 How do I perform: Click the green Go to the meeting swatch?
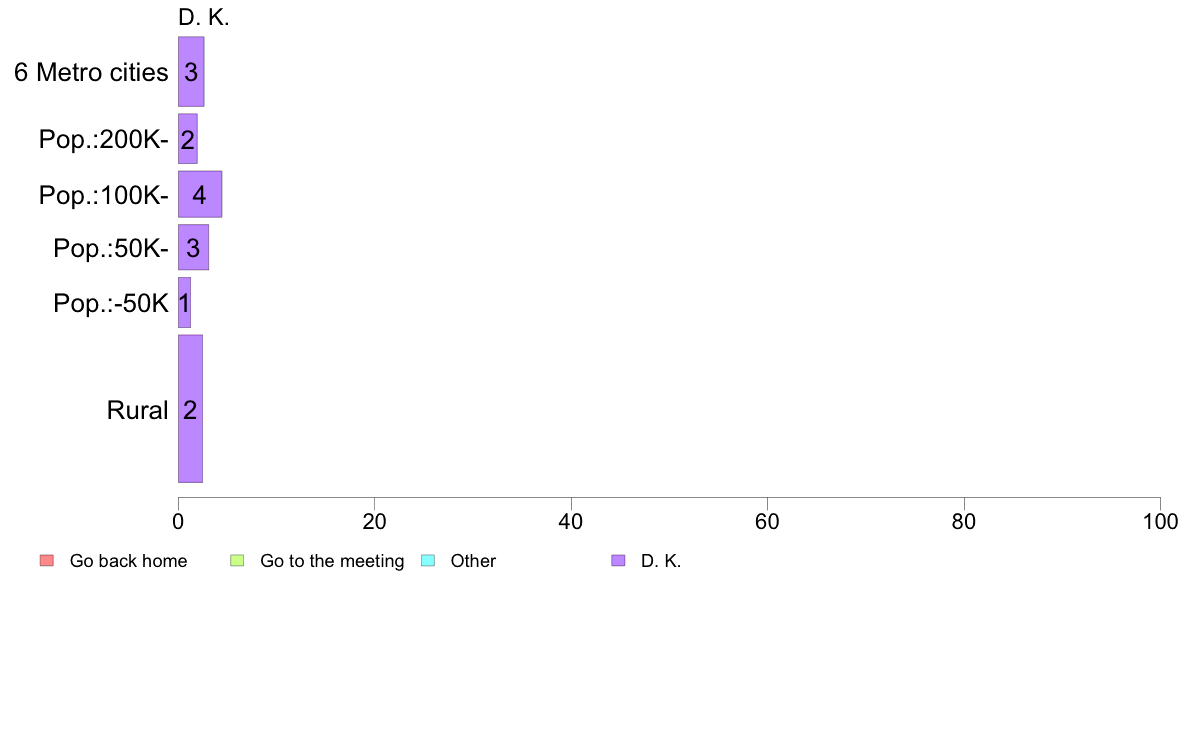tap(237, 561)
